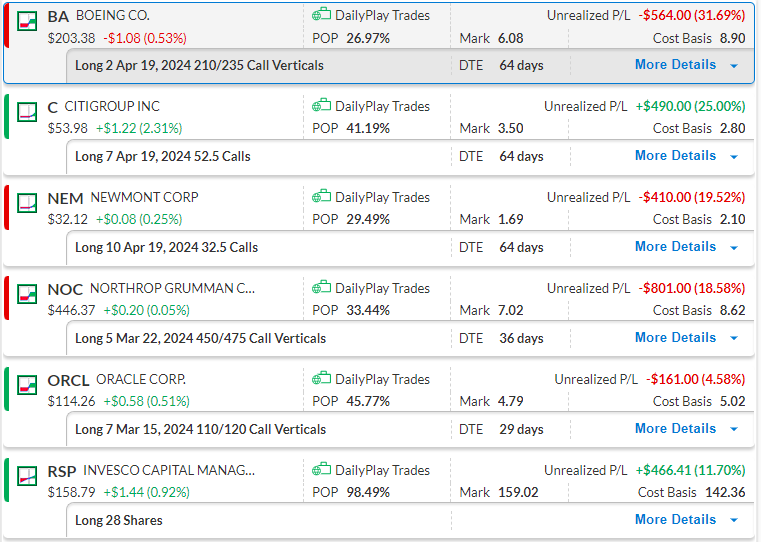Select the NEM ticker symbol

66,198
